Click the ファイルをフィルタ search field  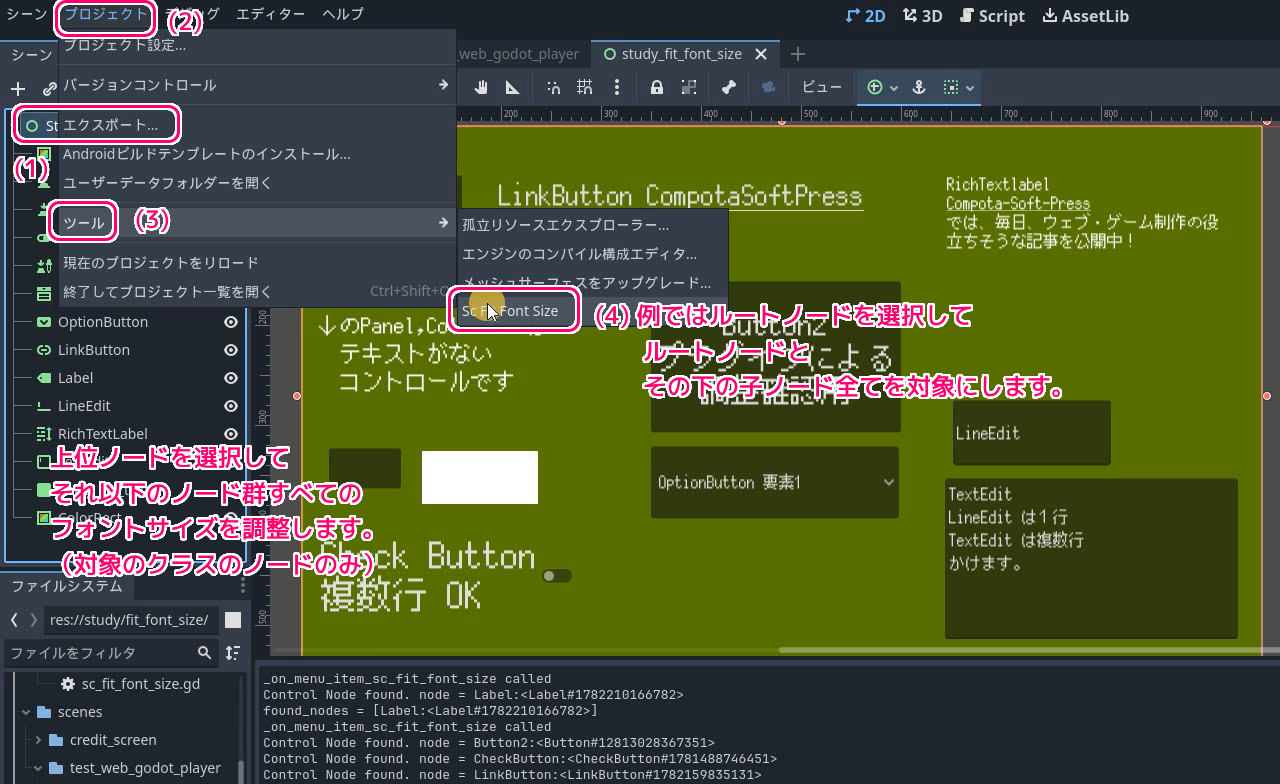click(110, 652)
